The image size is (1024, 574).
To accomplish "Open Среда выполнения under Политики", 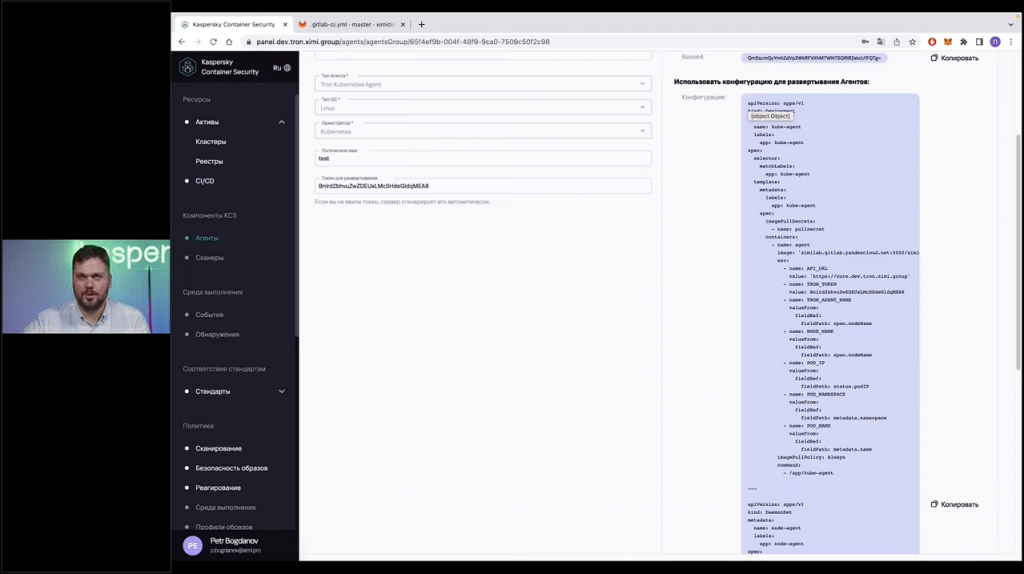I will (225, 507).
